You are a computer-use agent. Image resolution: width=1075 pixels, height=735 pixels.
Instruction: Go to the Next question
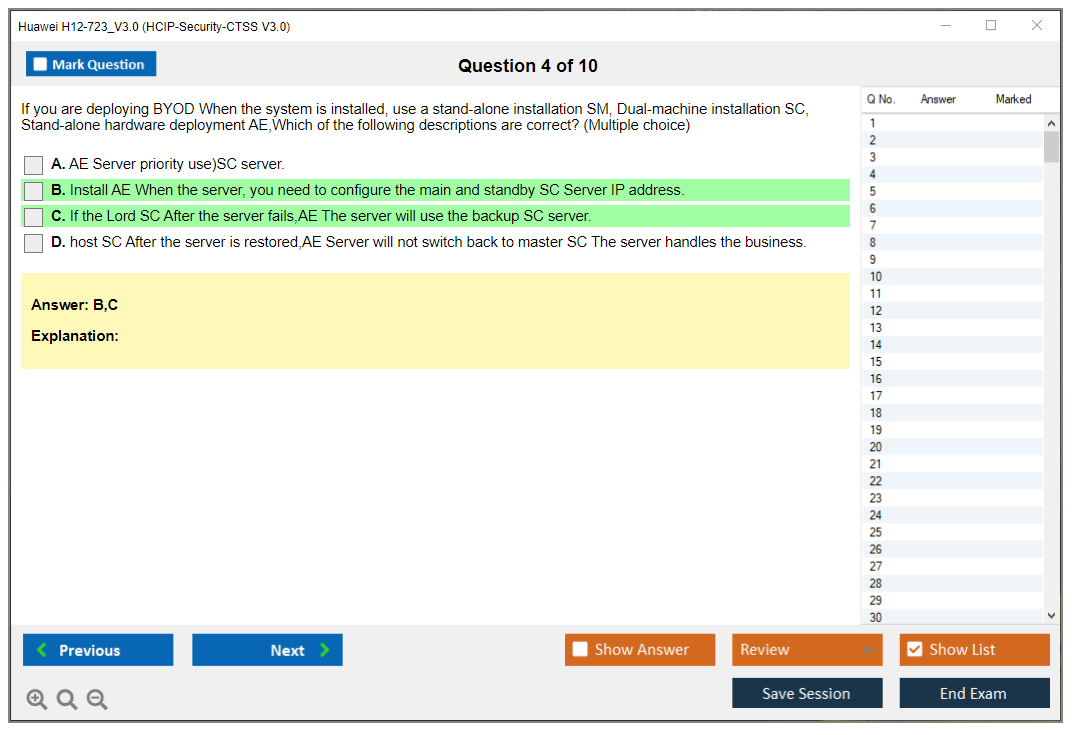pos(267,650)
